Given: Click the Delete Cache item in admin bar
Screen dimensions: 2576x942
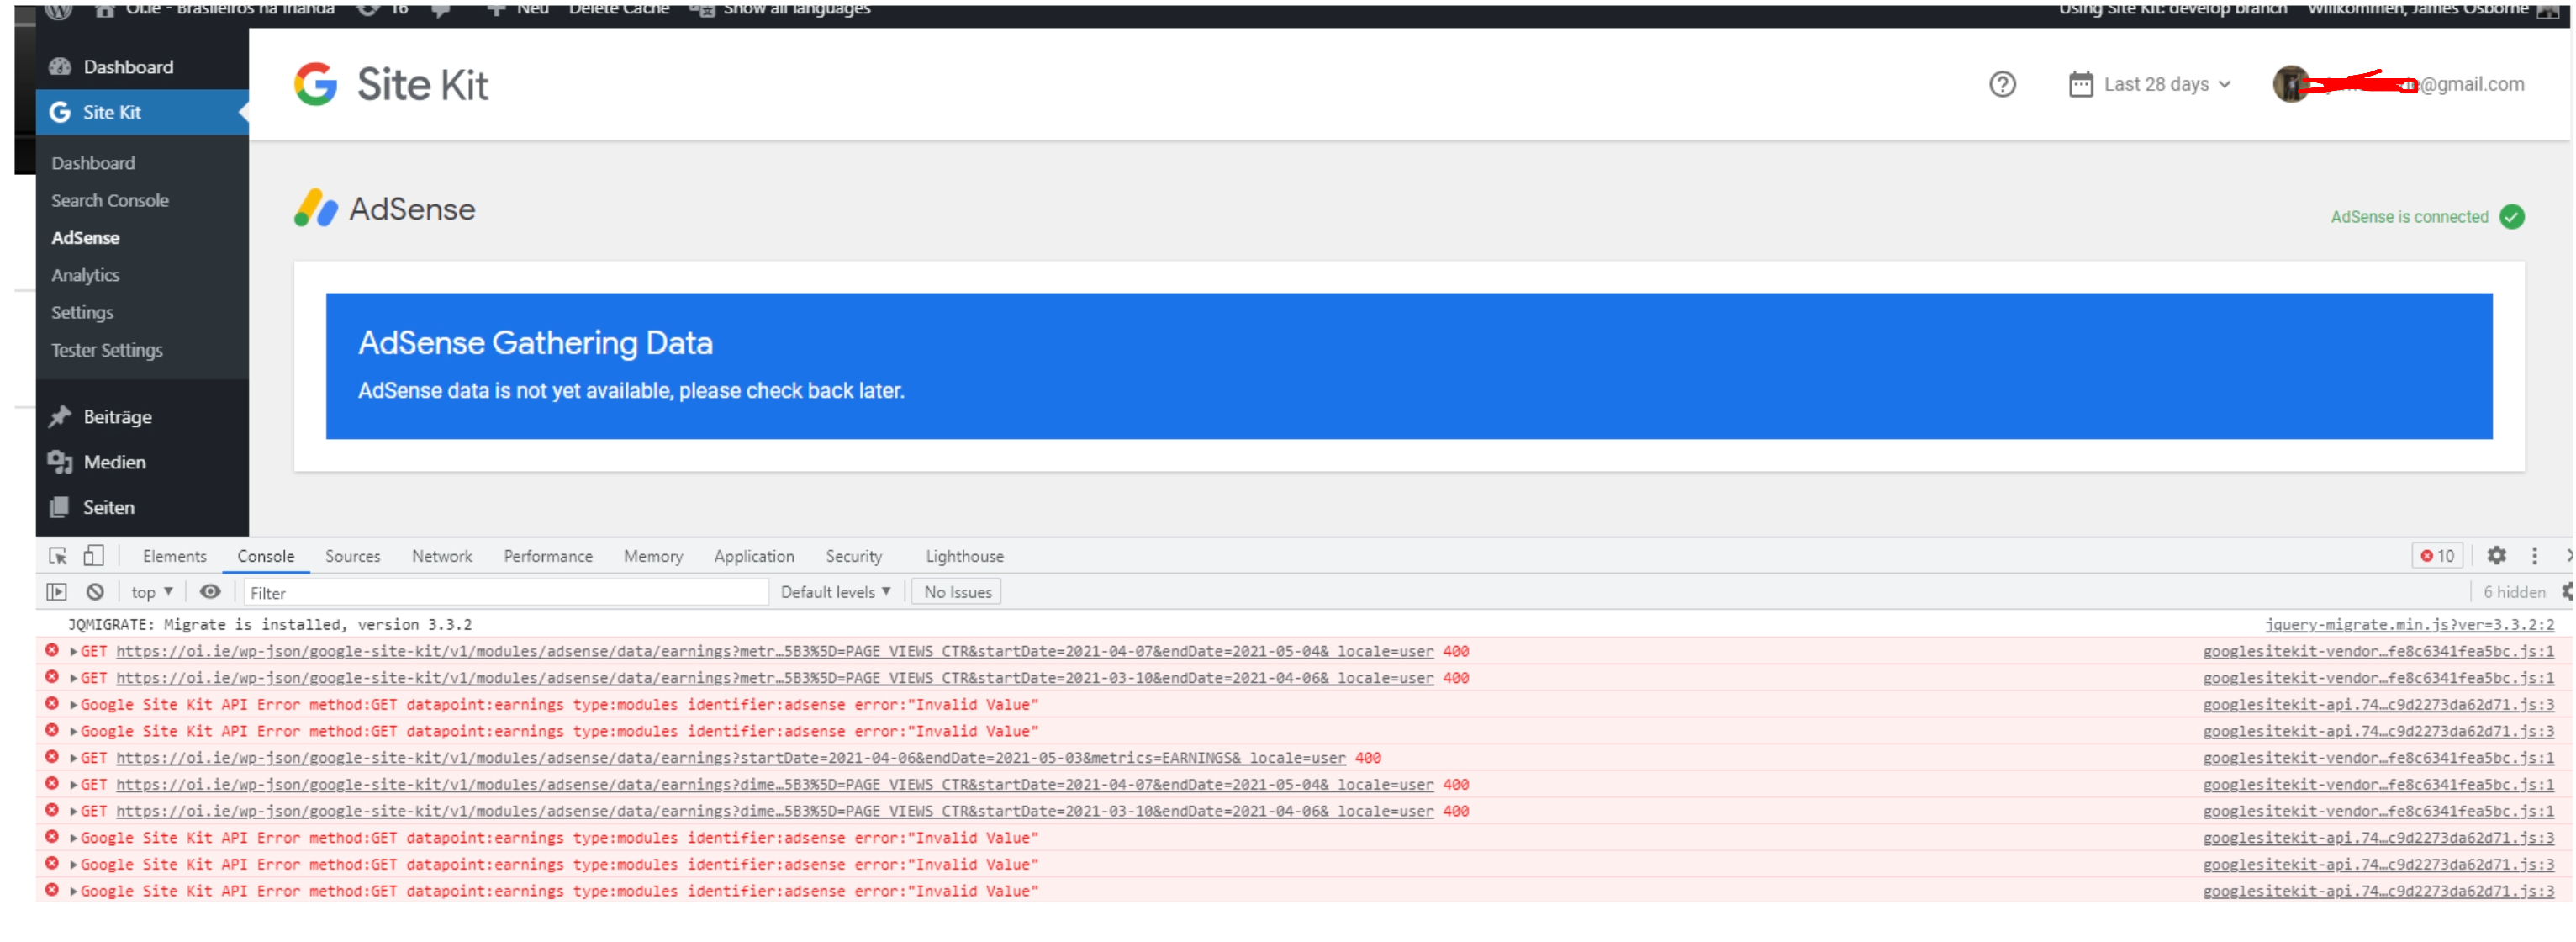Looking at the screenshot, I should pyautogui.click(x=619, y=9).
